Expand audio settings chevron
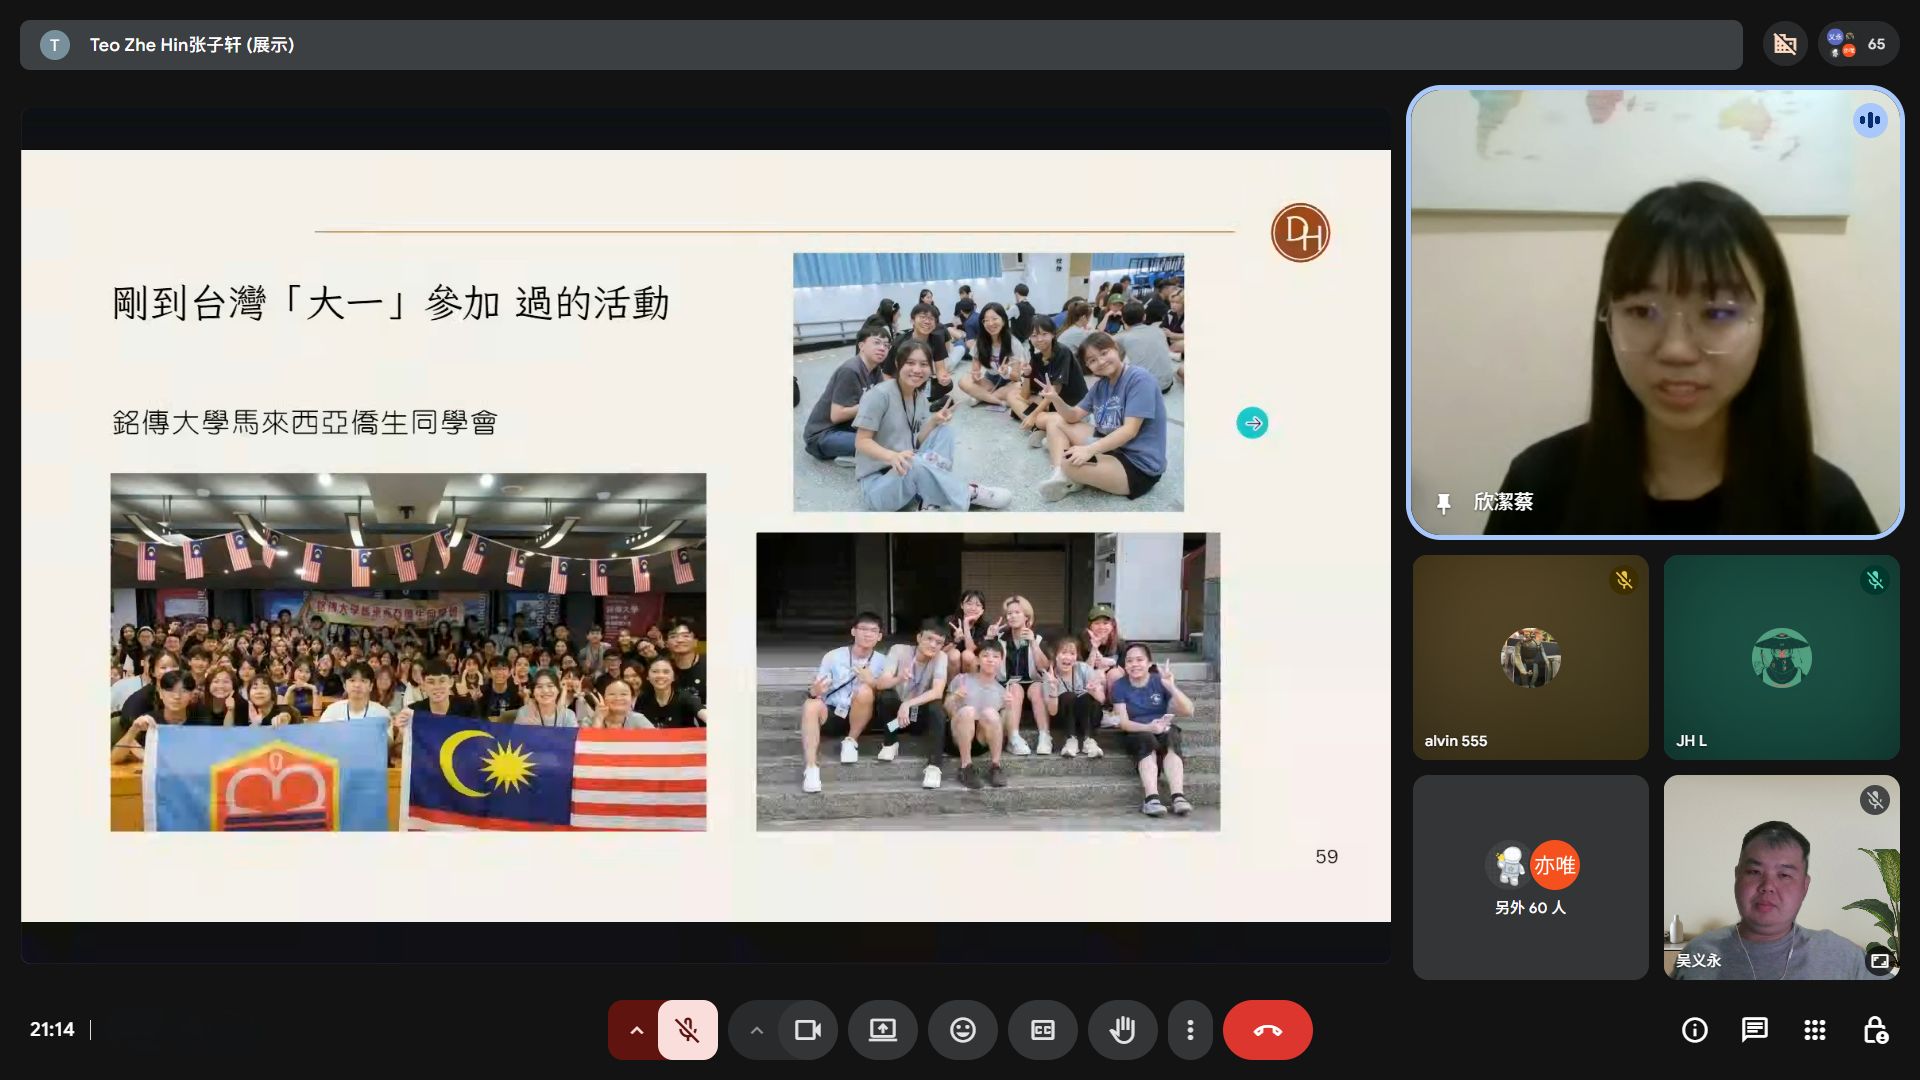 coord(636,1030)
